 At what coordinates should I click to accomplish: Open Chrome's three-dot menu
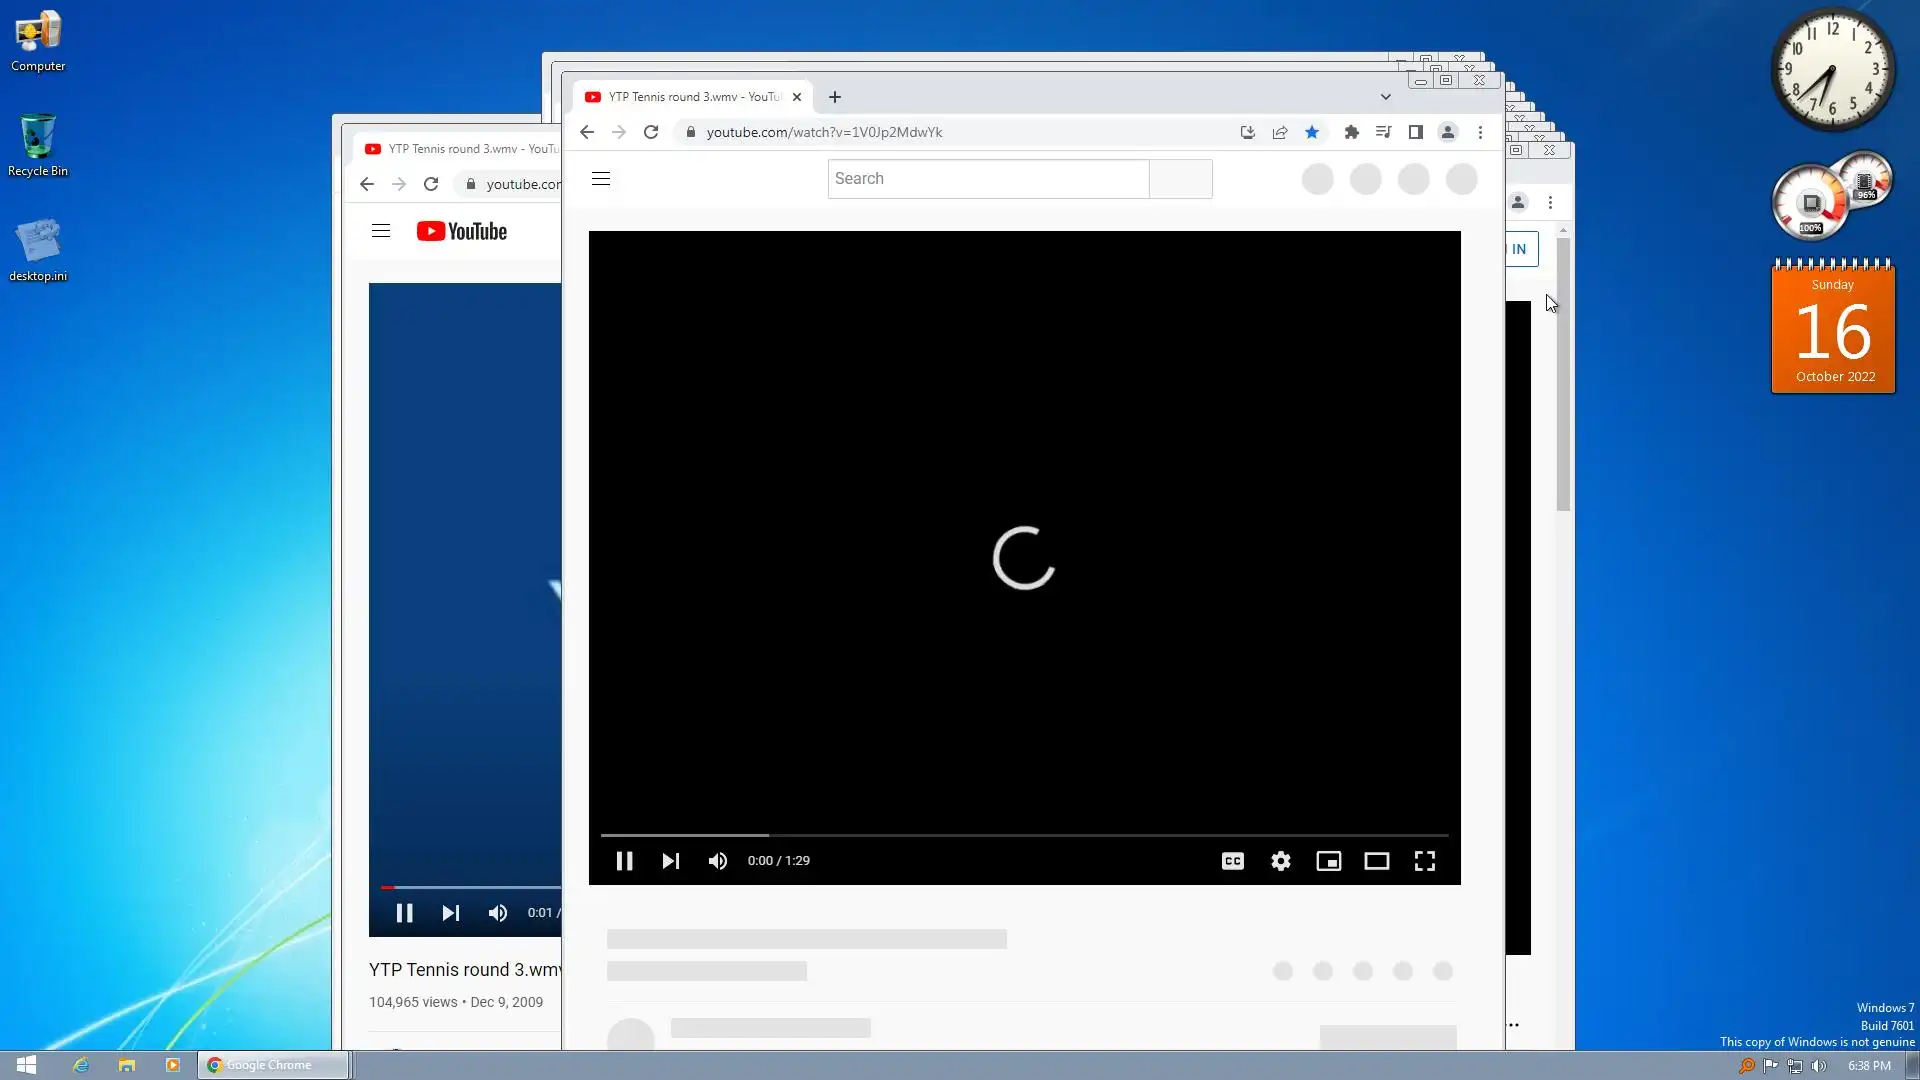(x=1480, y=132)
